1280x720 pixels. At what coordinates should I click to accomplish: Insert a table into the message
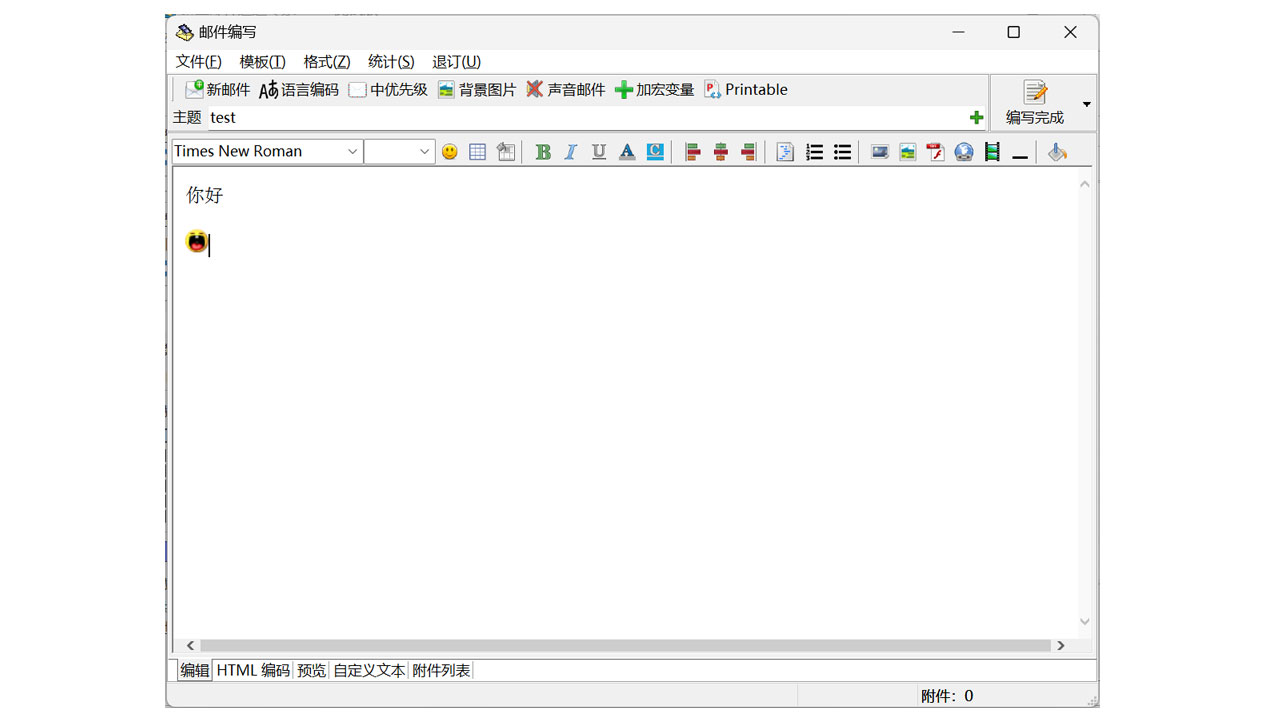click(477, 151)
